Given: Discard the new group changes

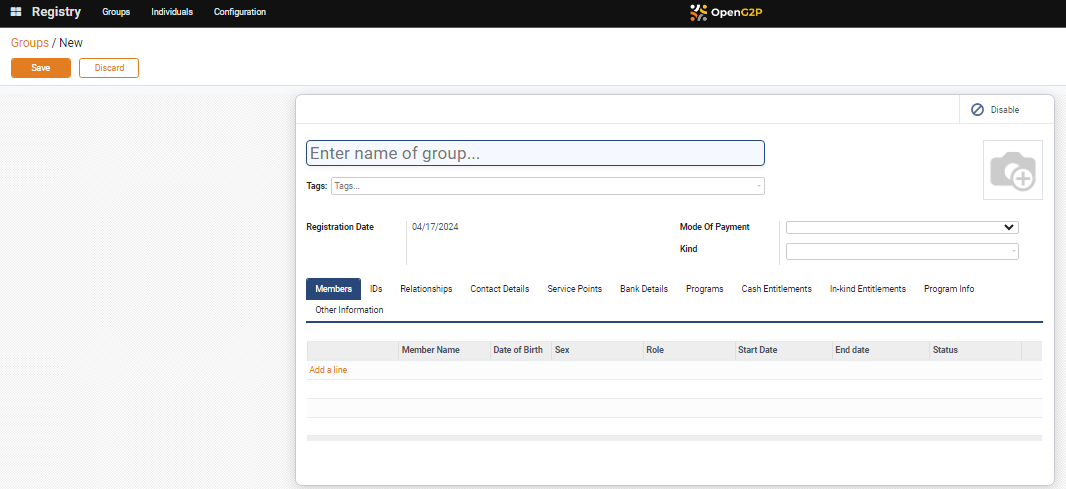Looking at the screenshot, I should pyautogui.click(x=109, y=68).
